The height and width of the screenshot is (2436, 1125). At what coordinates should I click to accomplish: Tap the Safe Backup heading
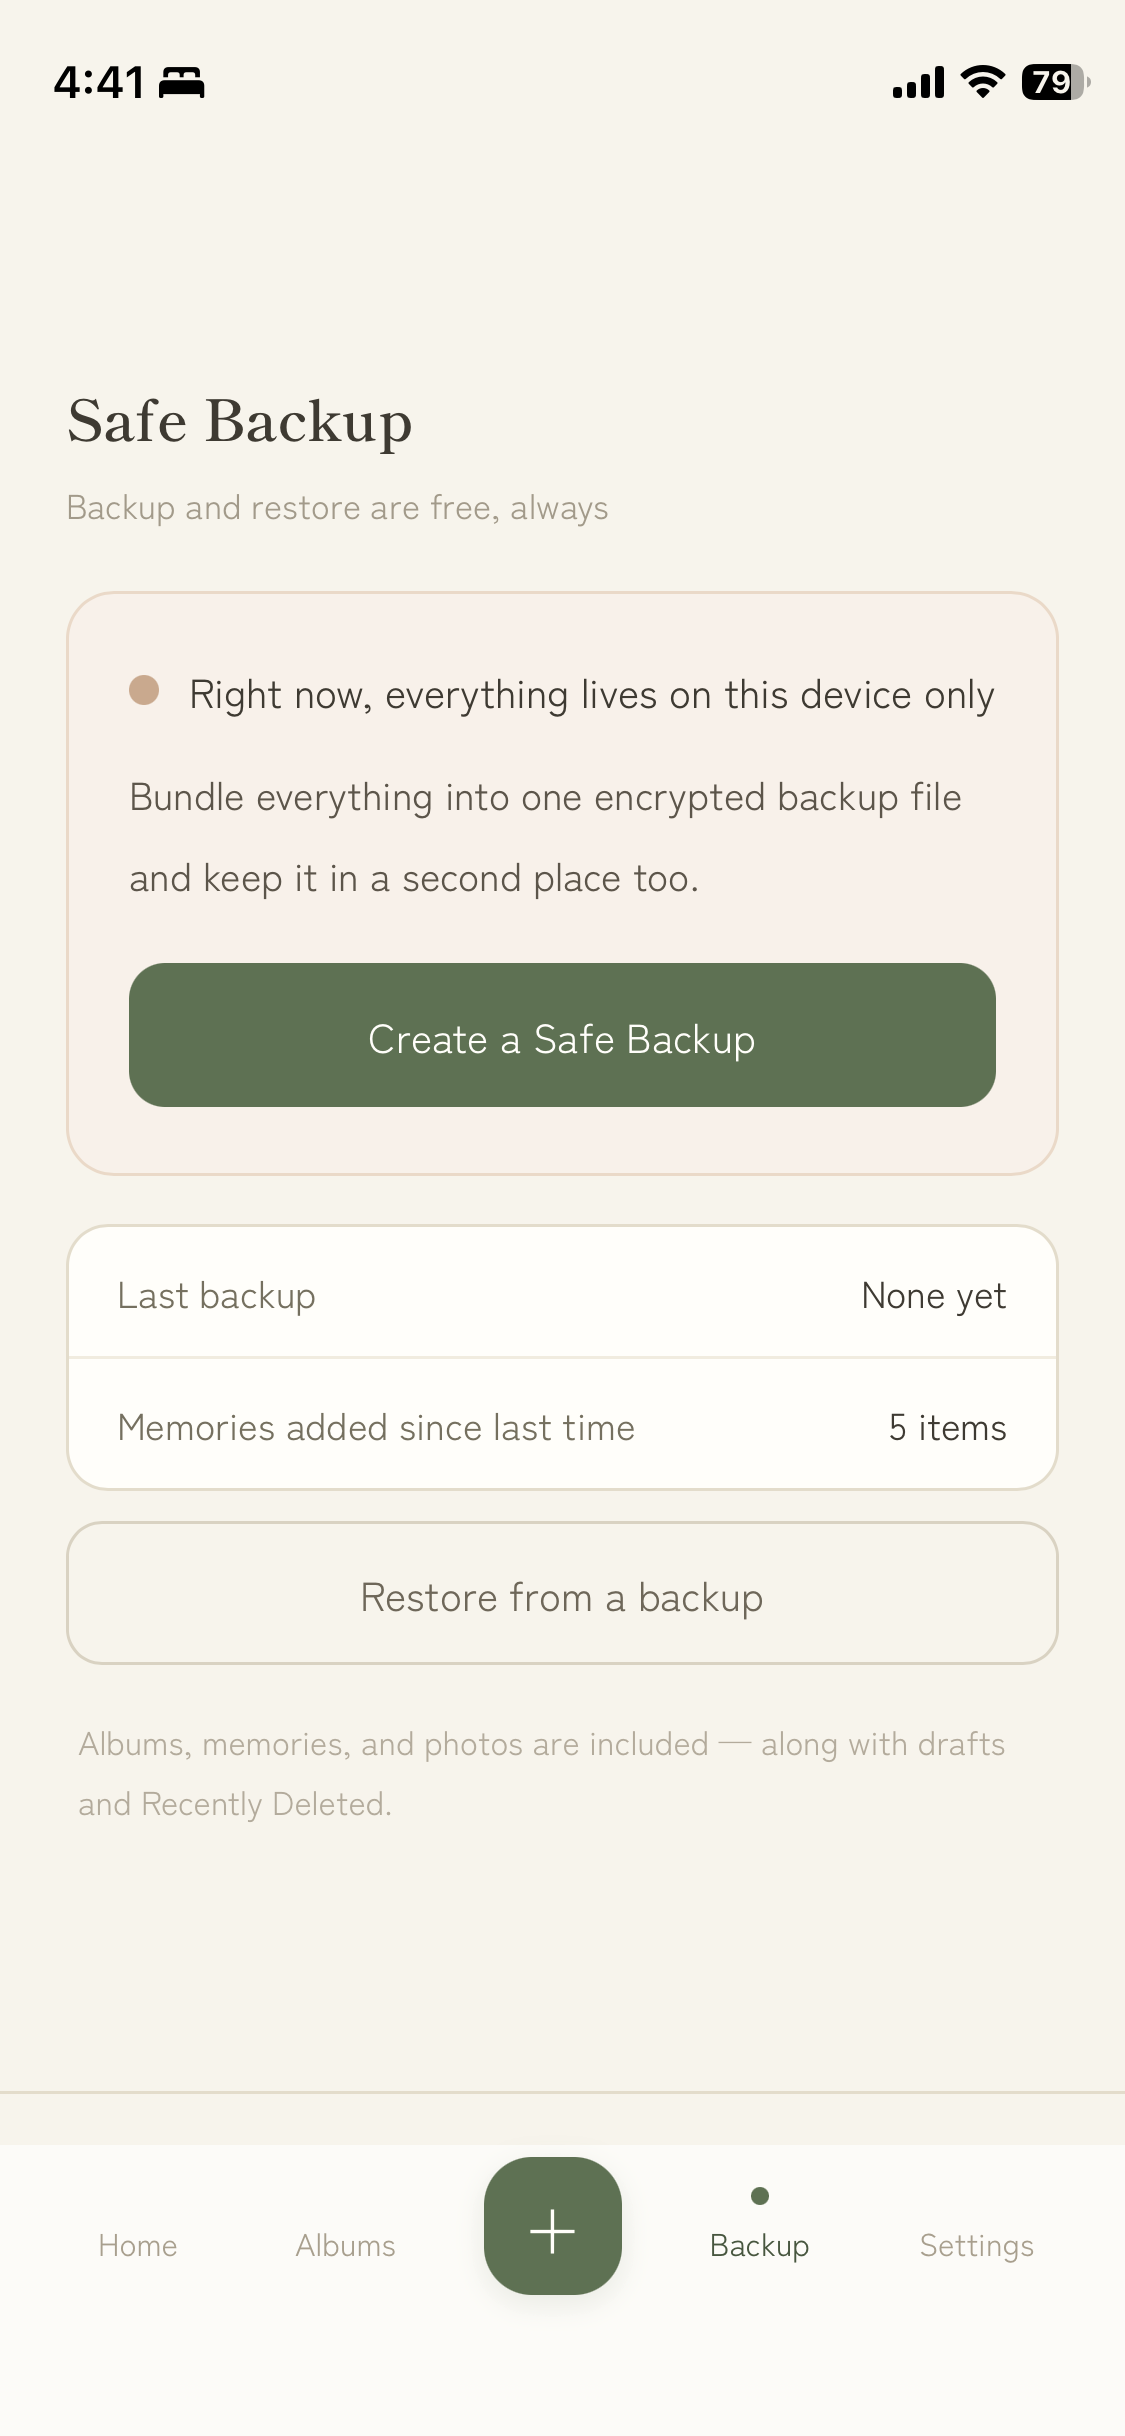pos(240,422)
